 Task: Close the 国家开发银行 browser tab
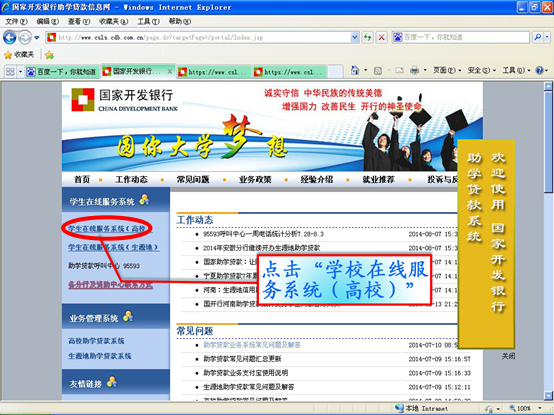tap(170, 71)
